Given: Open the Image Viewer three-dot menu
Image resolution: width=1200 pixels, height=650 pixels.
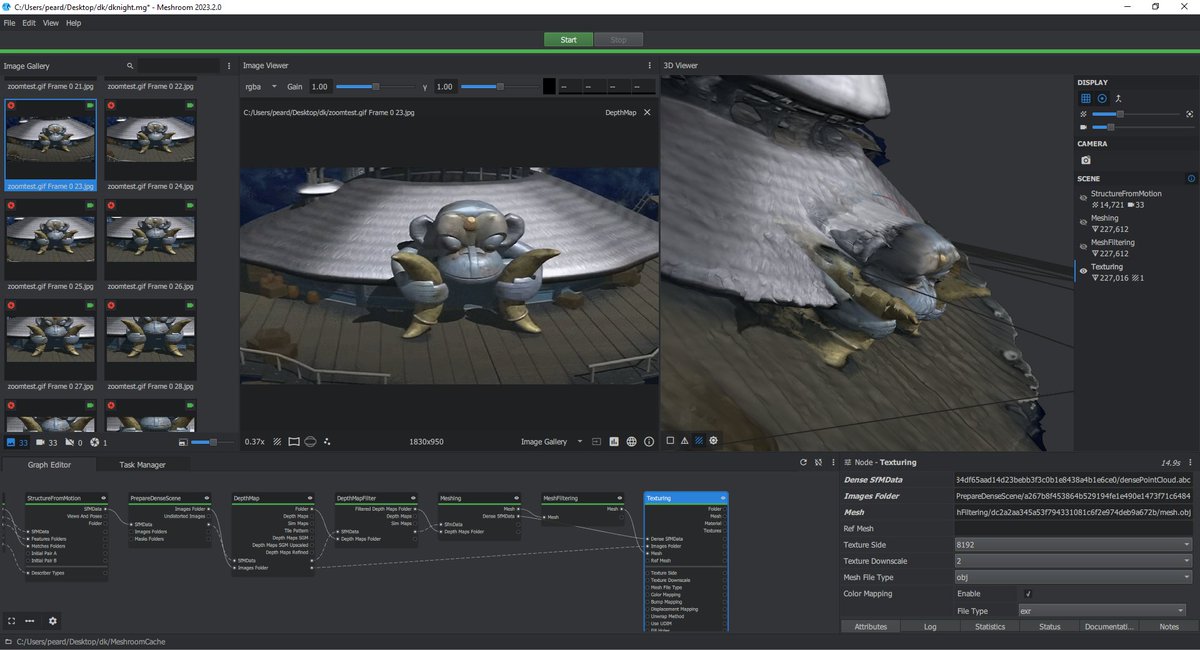Looking at the screenshot, I should click(650, 66).
